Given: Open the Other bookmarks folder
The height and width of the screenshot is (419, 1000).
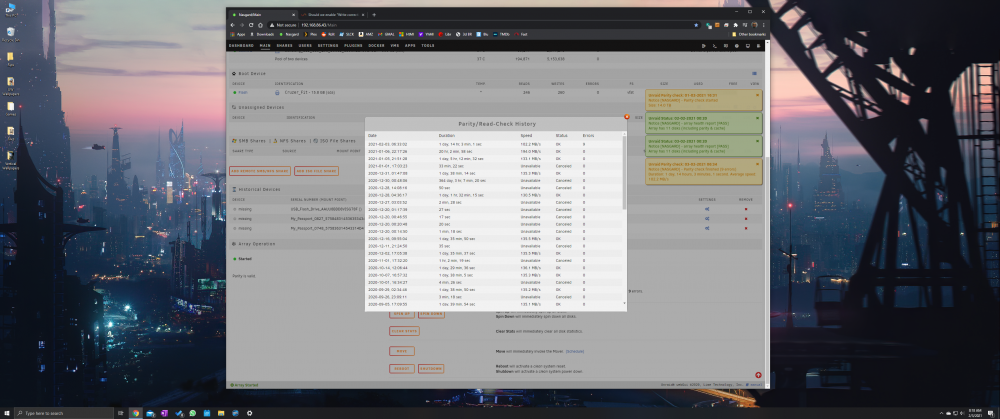Looking at the screenshot, I should click(x=747, y=34).
